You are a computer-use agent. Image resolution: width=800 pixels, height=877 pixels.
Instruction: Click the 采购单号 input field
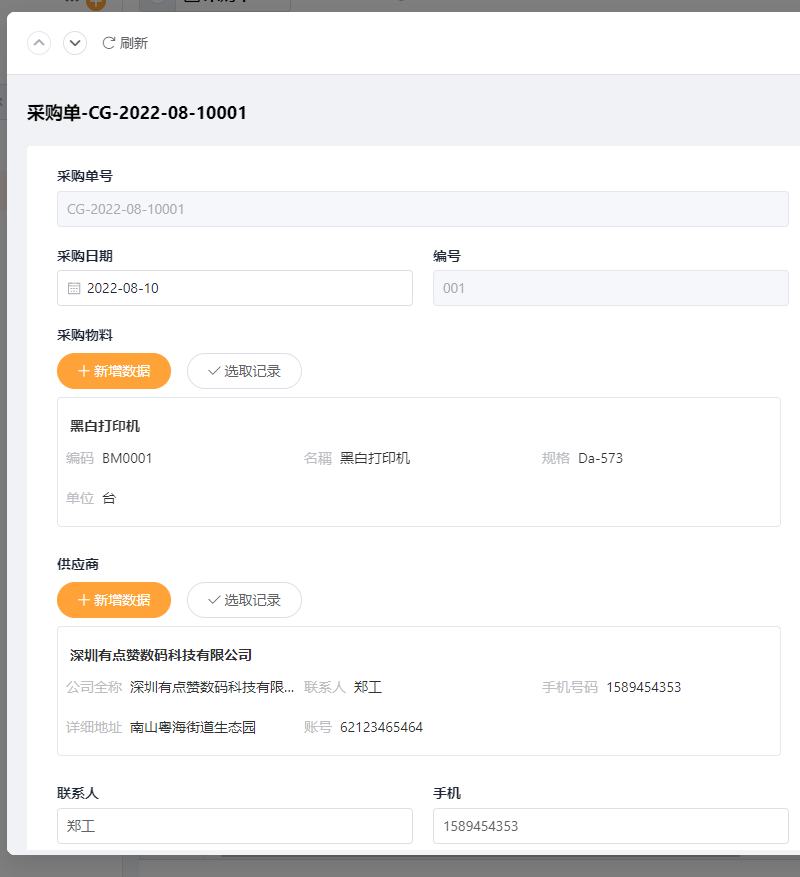pos(423,209)
